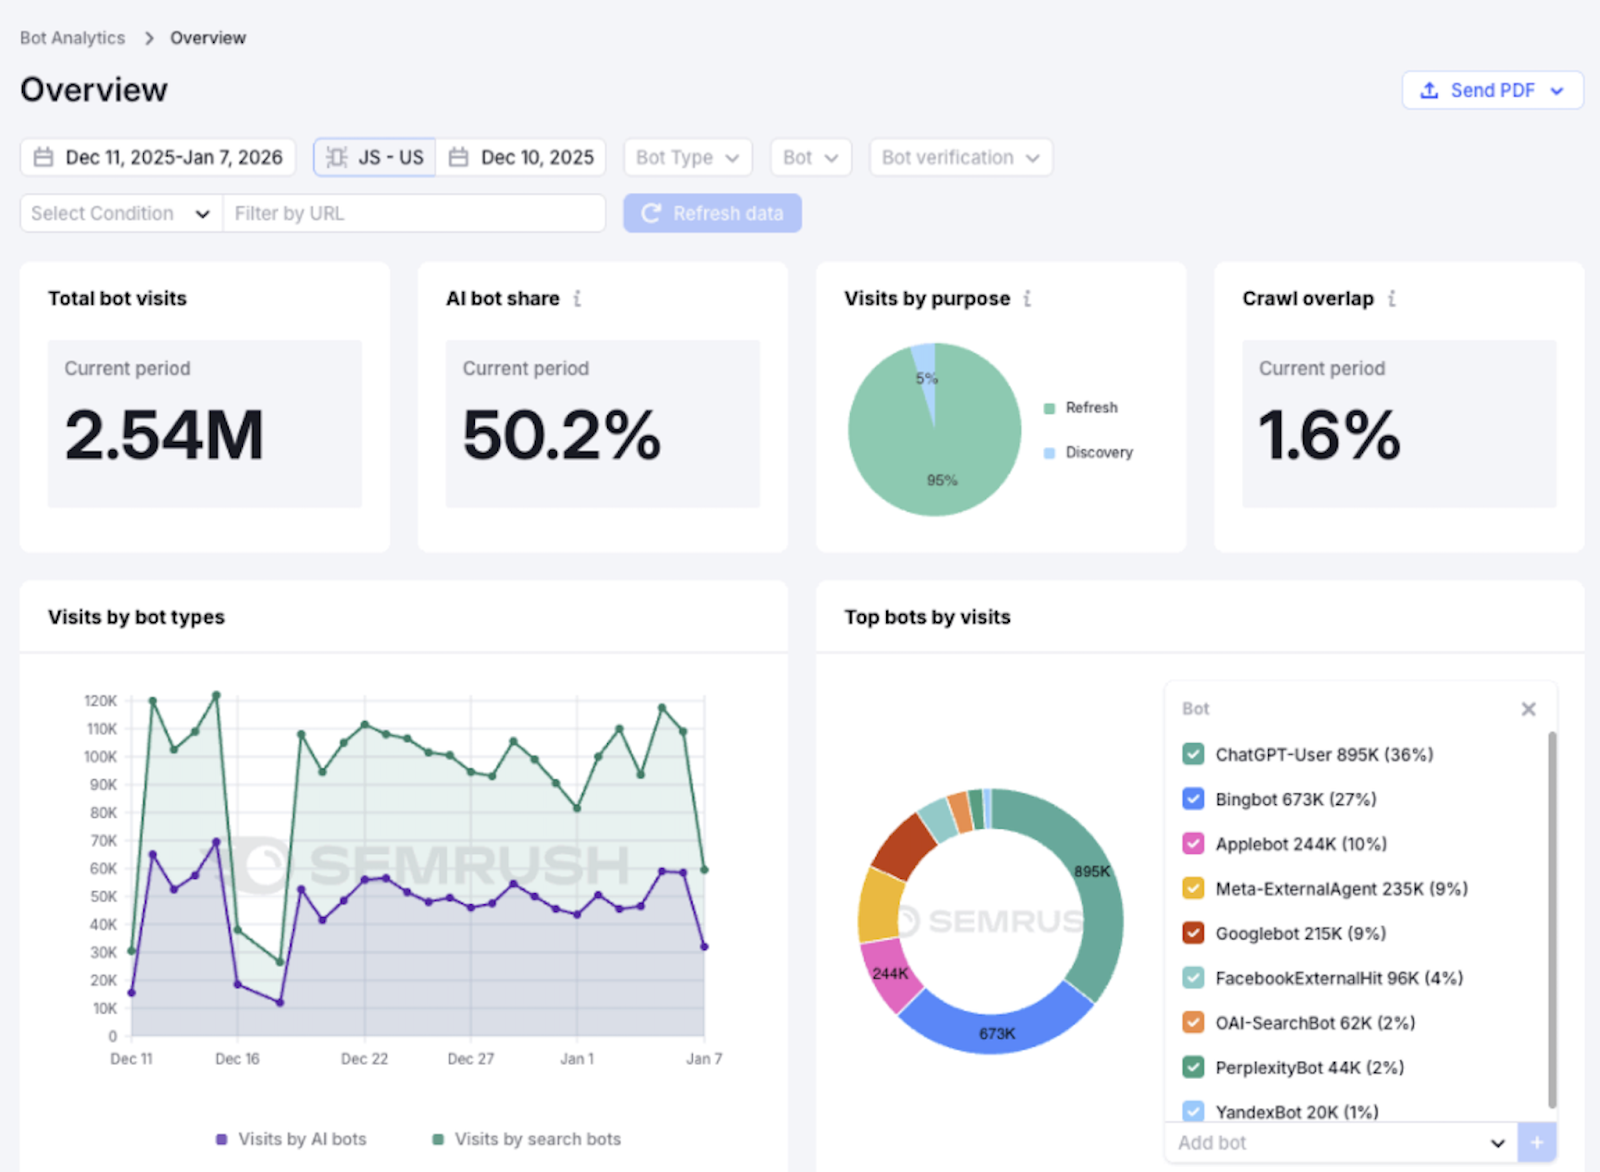The width and height of the screenshot is (1600, 1172).
Task: Disable PerplexityBot in the bot list
Action: (x=1192, y=1067)
